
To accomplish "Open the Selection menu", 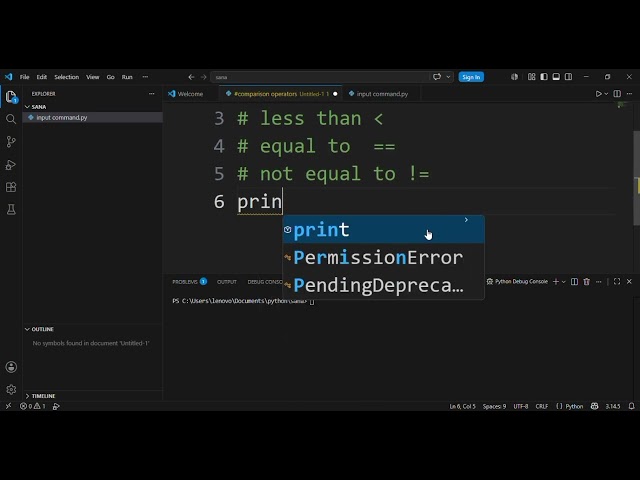I will tap(67, 77).
